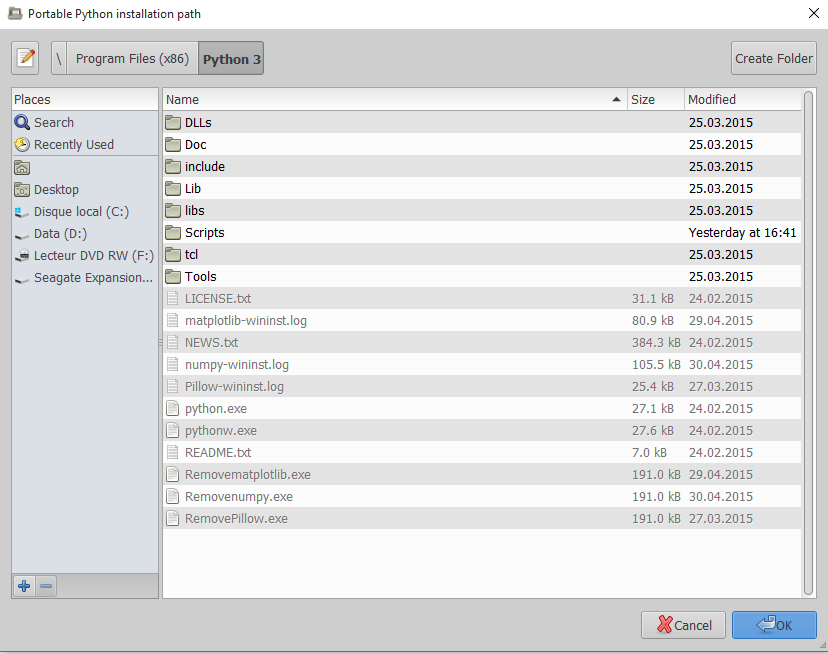Select the Recently Used label in Places

74,145
